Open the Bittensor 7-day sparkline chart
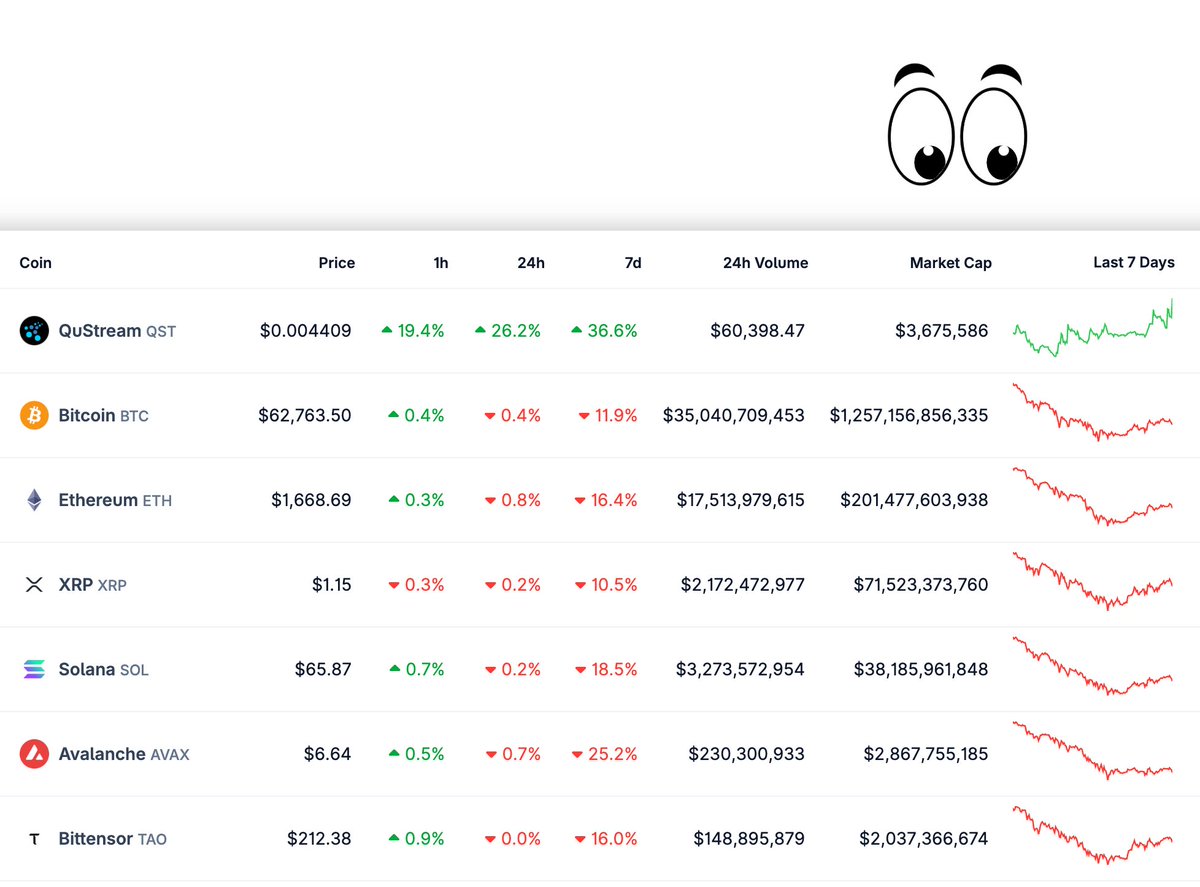Image resolution: width=1200 pixels, height=887 pixels. pyautogui.click(x=1093, y=835)
